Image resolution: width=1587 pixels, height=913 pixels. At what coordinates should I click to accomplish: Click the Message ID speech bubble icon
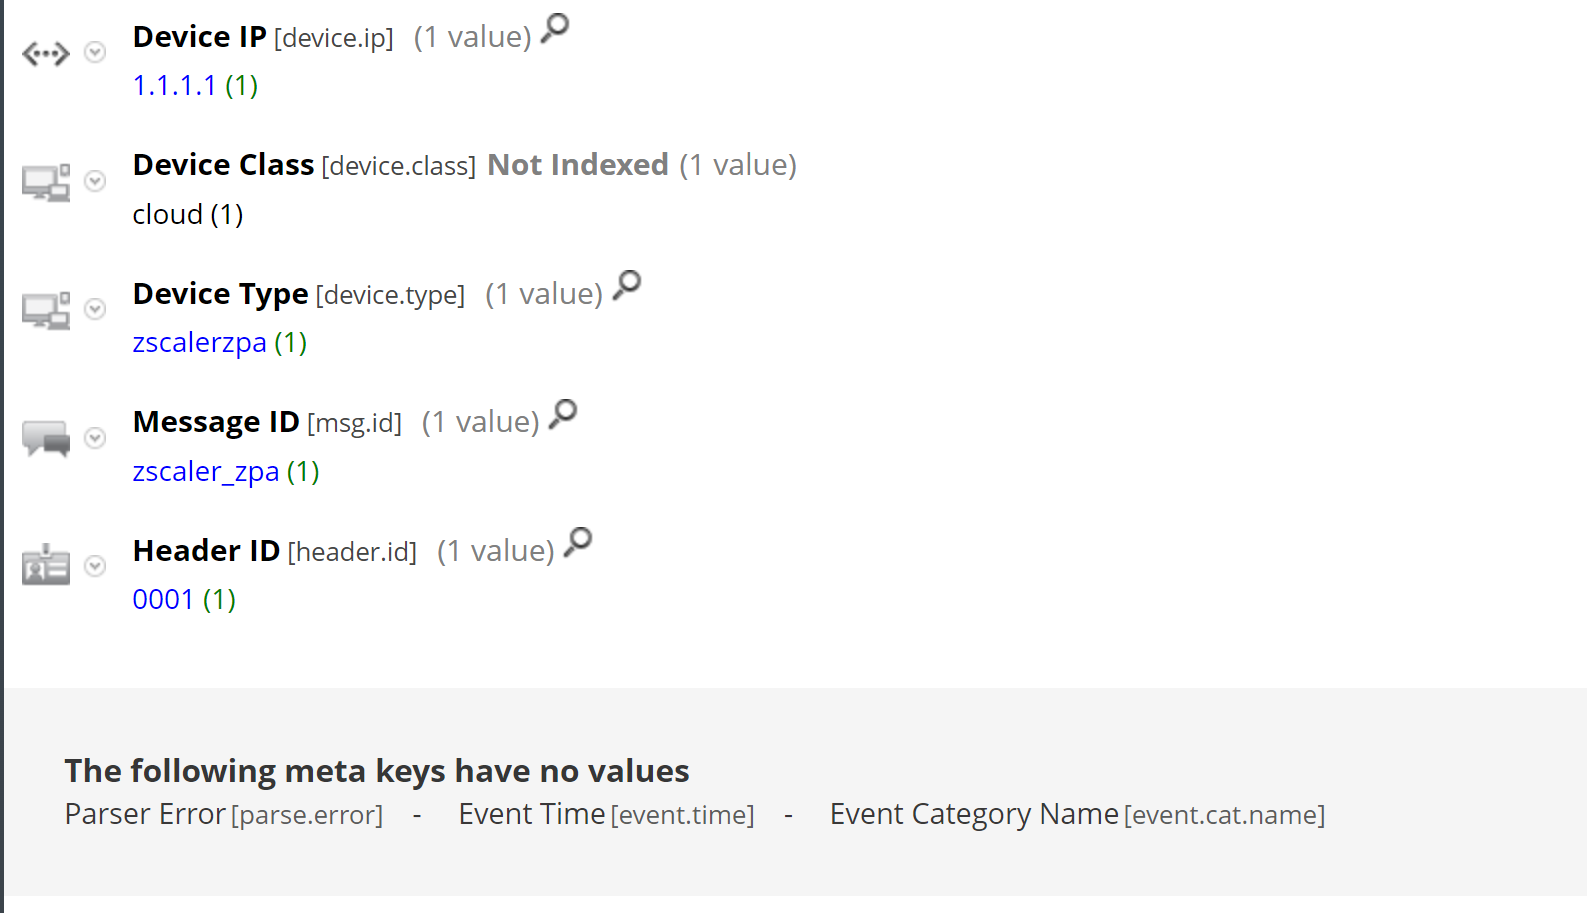[46, 438]
